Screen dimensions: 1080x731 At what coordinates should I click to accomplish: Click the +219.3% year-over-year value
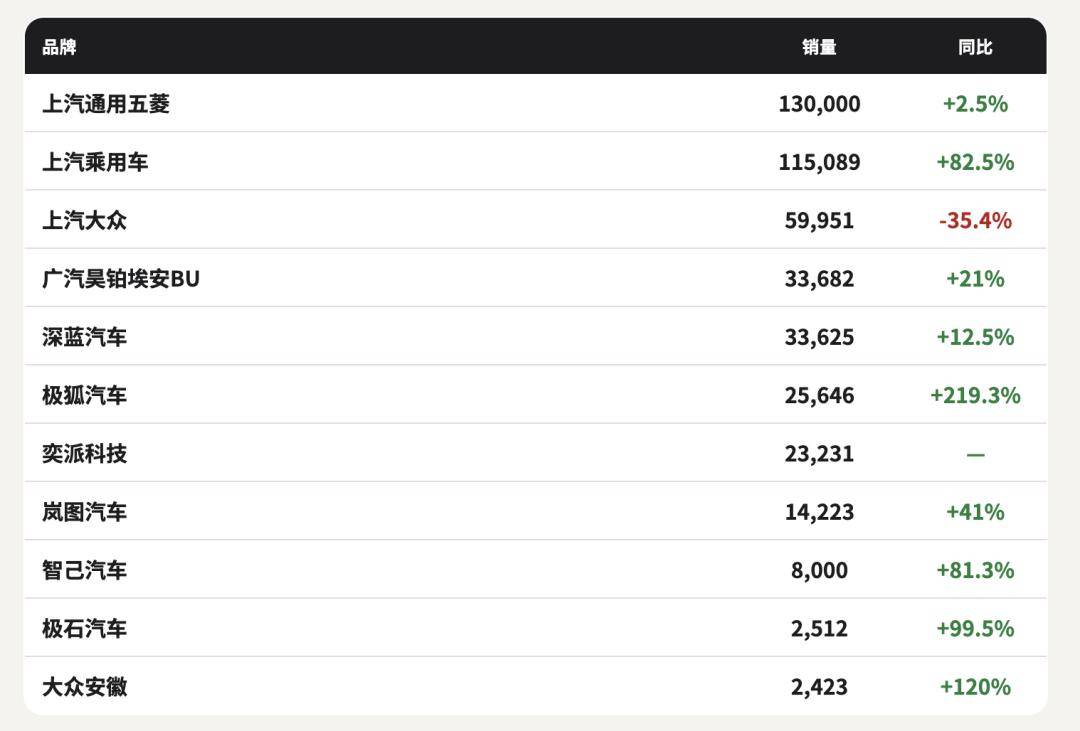point(975,395)
